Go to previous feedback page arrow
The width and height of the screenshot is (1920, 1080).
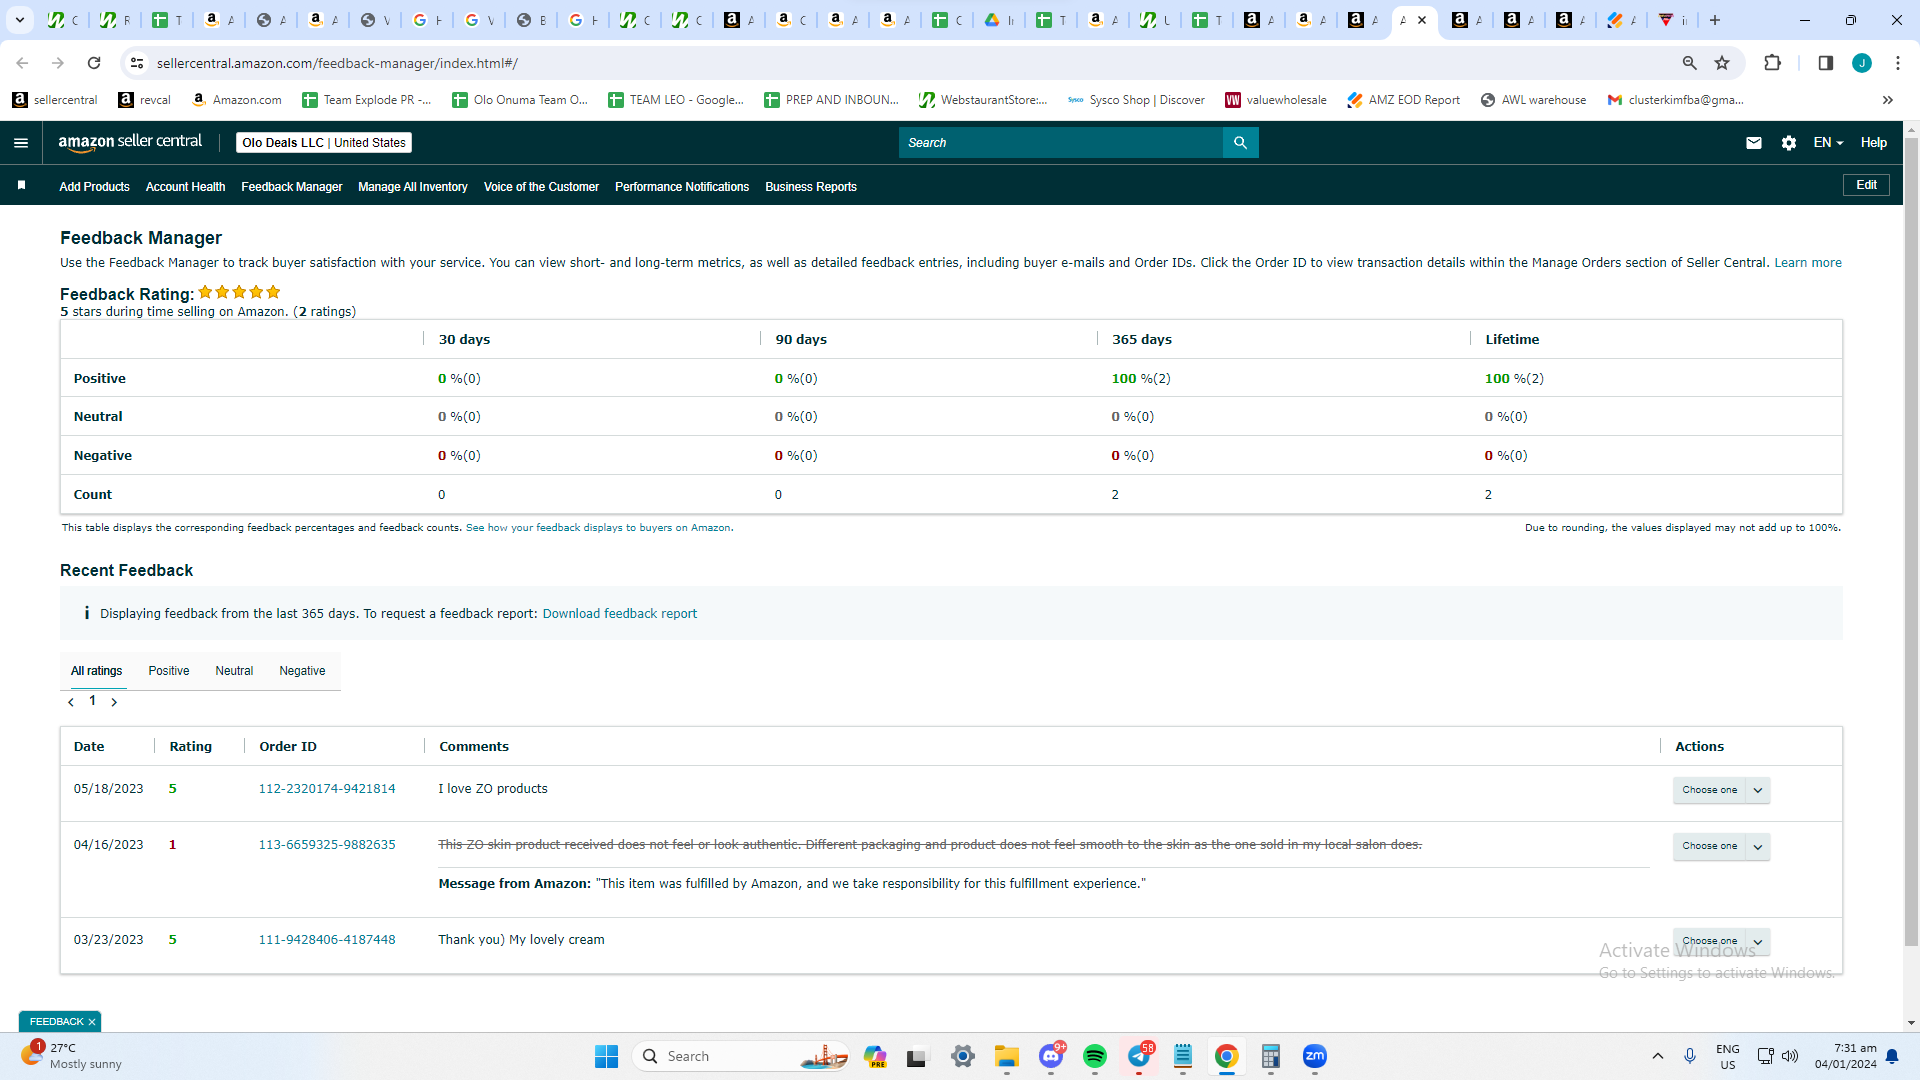[71, 702]
